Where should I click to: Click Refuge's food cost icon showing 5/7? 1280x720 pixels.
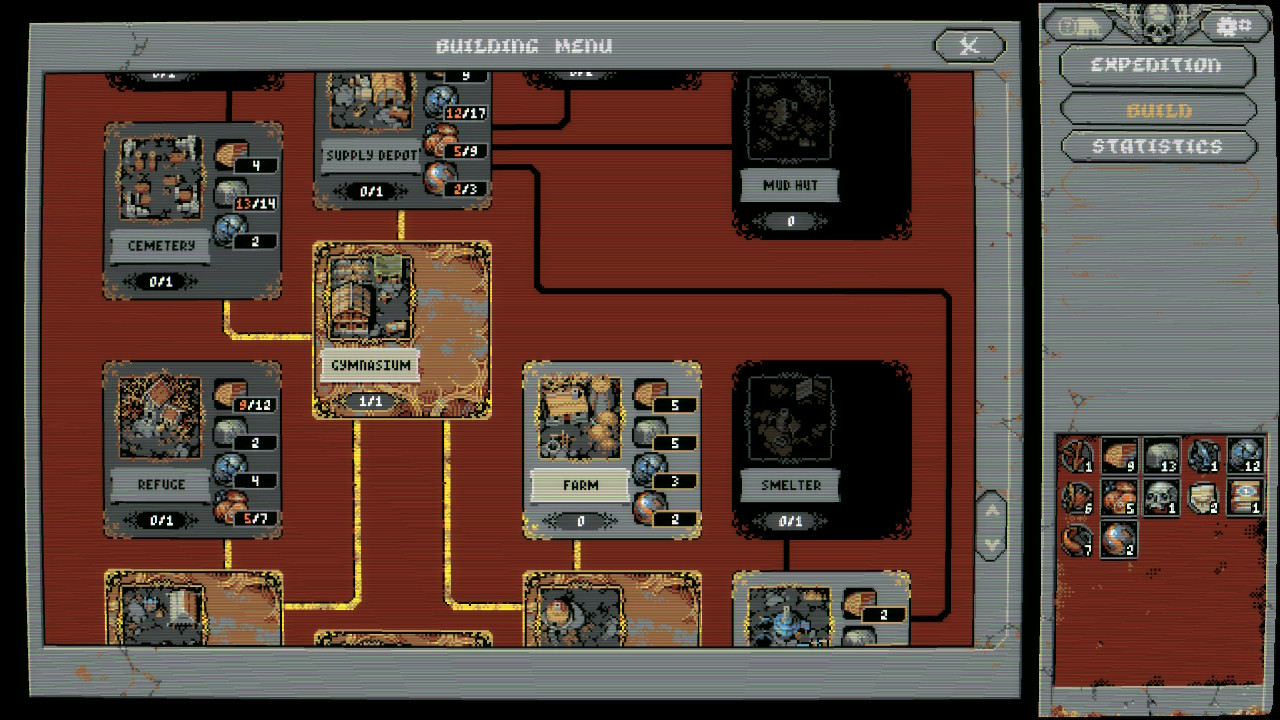231,508
